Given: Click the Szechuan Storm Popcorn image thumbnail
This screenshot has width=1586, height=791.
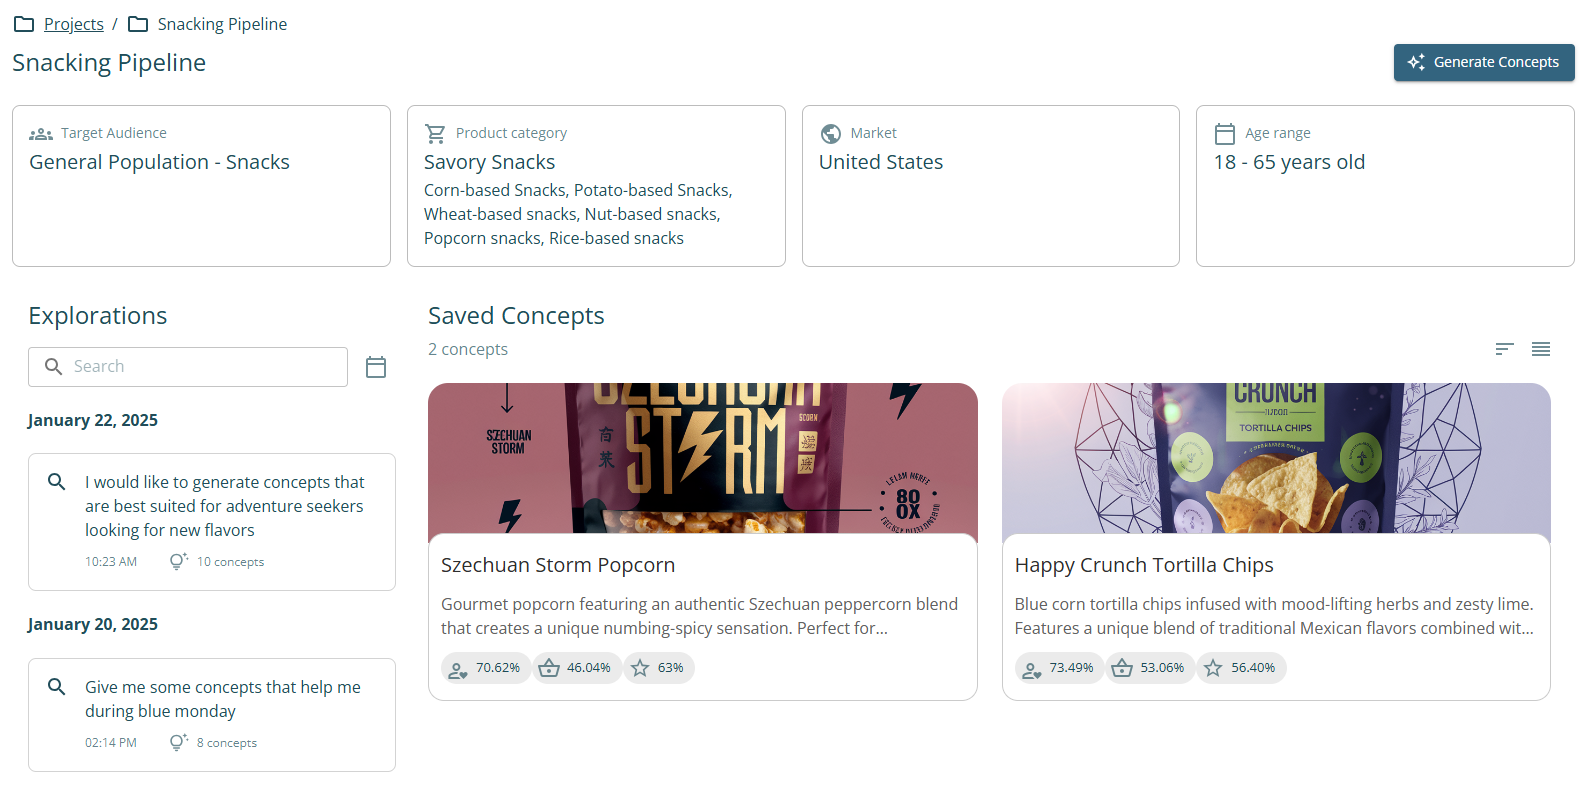Looking at the screenshot, I should (x=702, y=458).
